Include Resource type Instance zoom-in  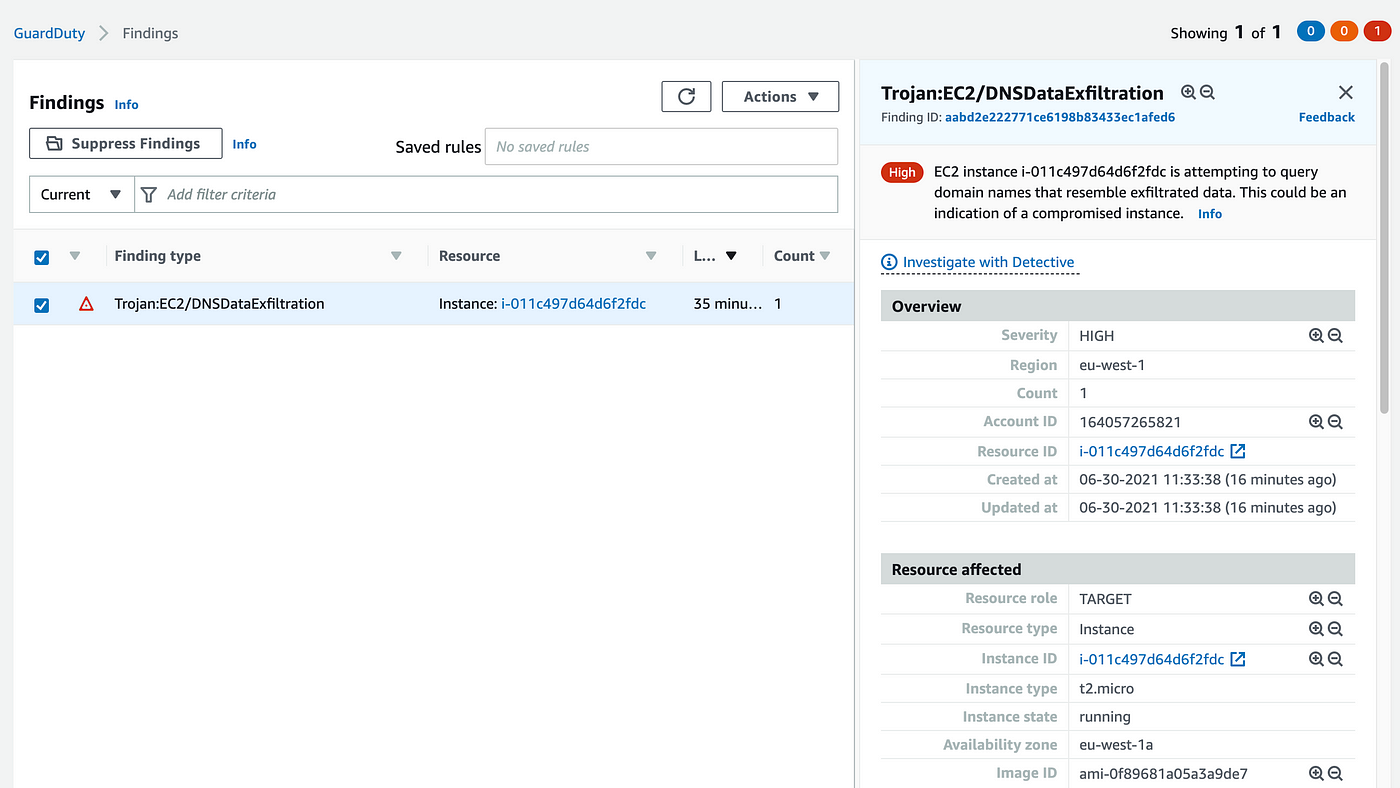point(1316,629)
